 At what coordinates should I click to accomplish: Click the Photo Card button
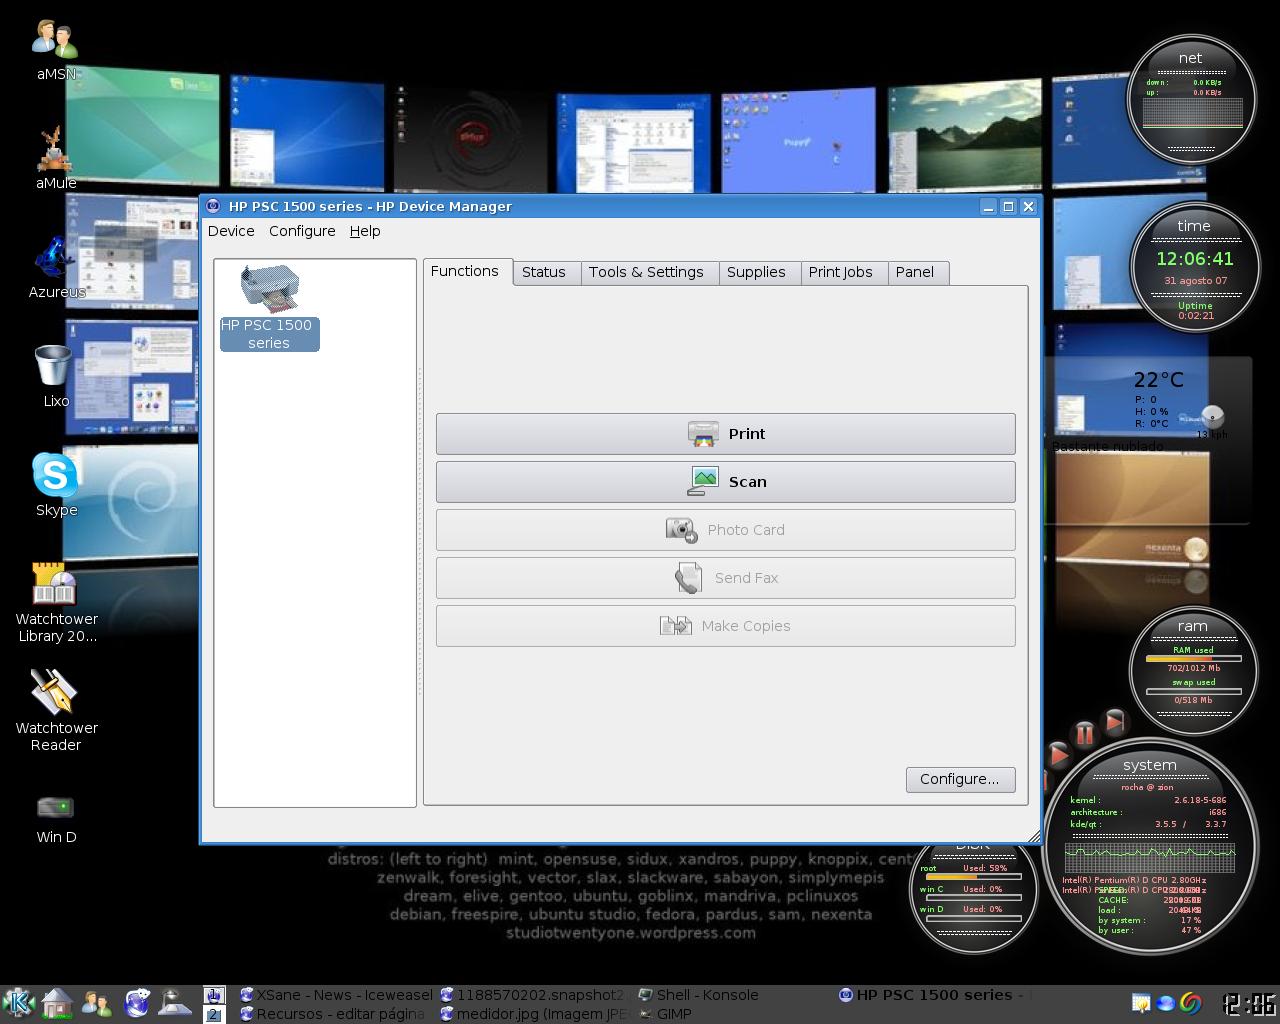click(726, 530)
